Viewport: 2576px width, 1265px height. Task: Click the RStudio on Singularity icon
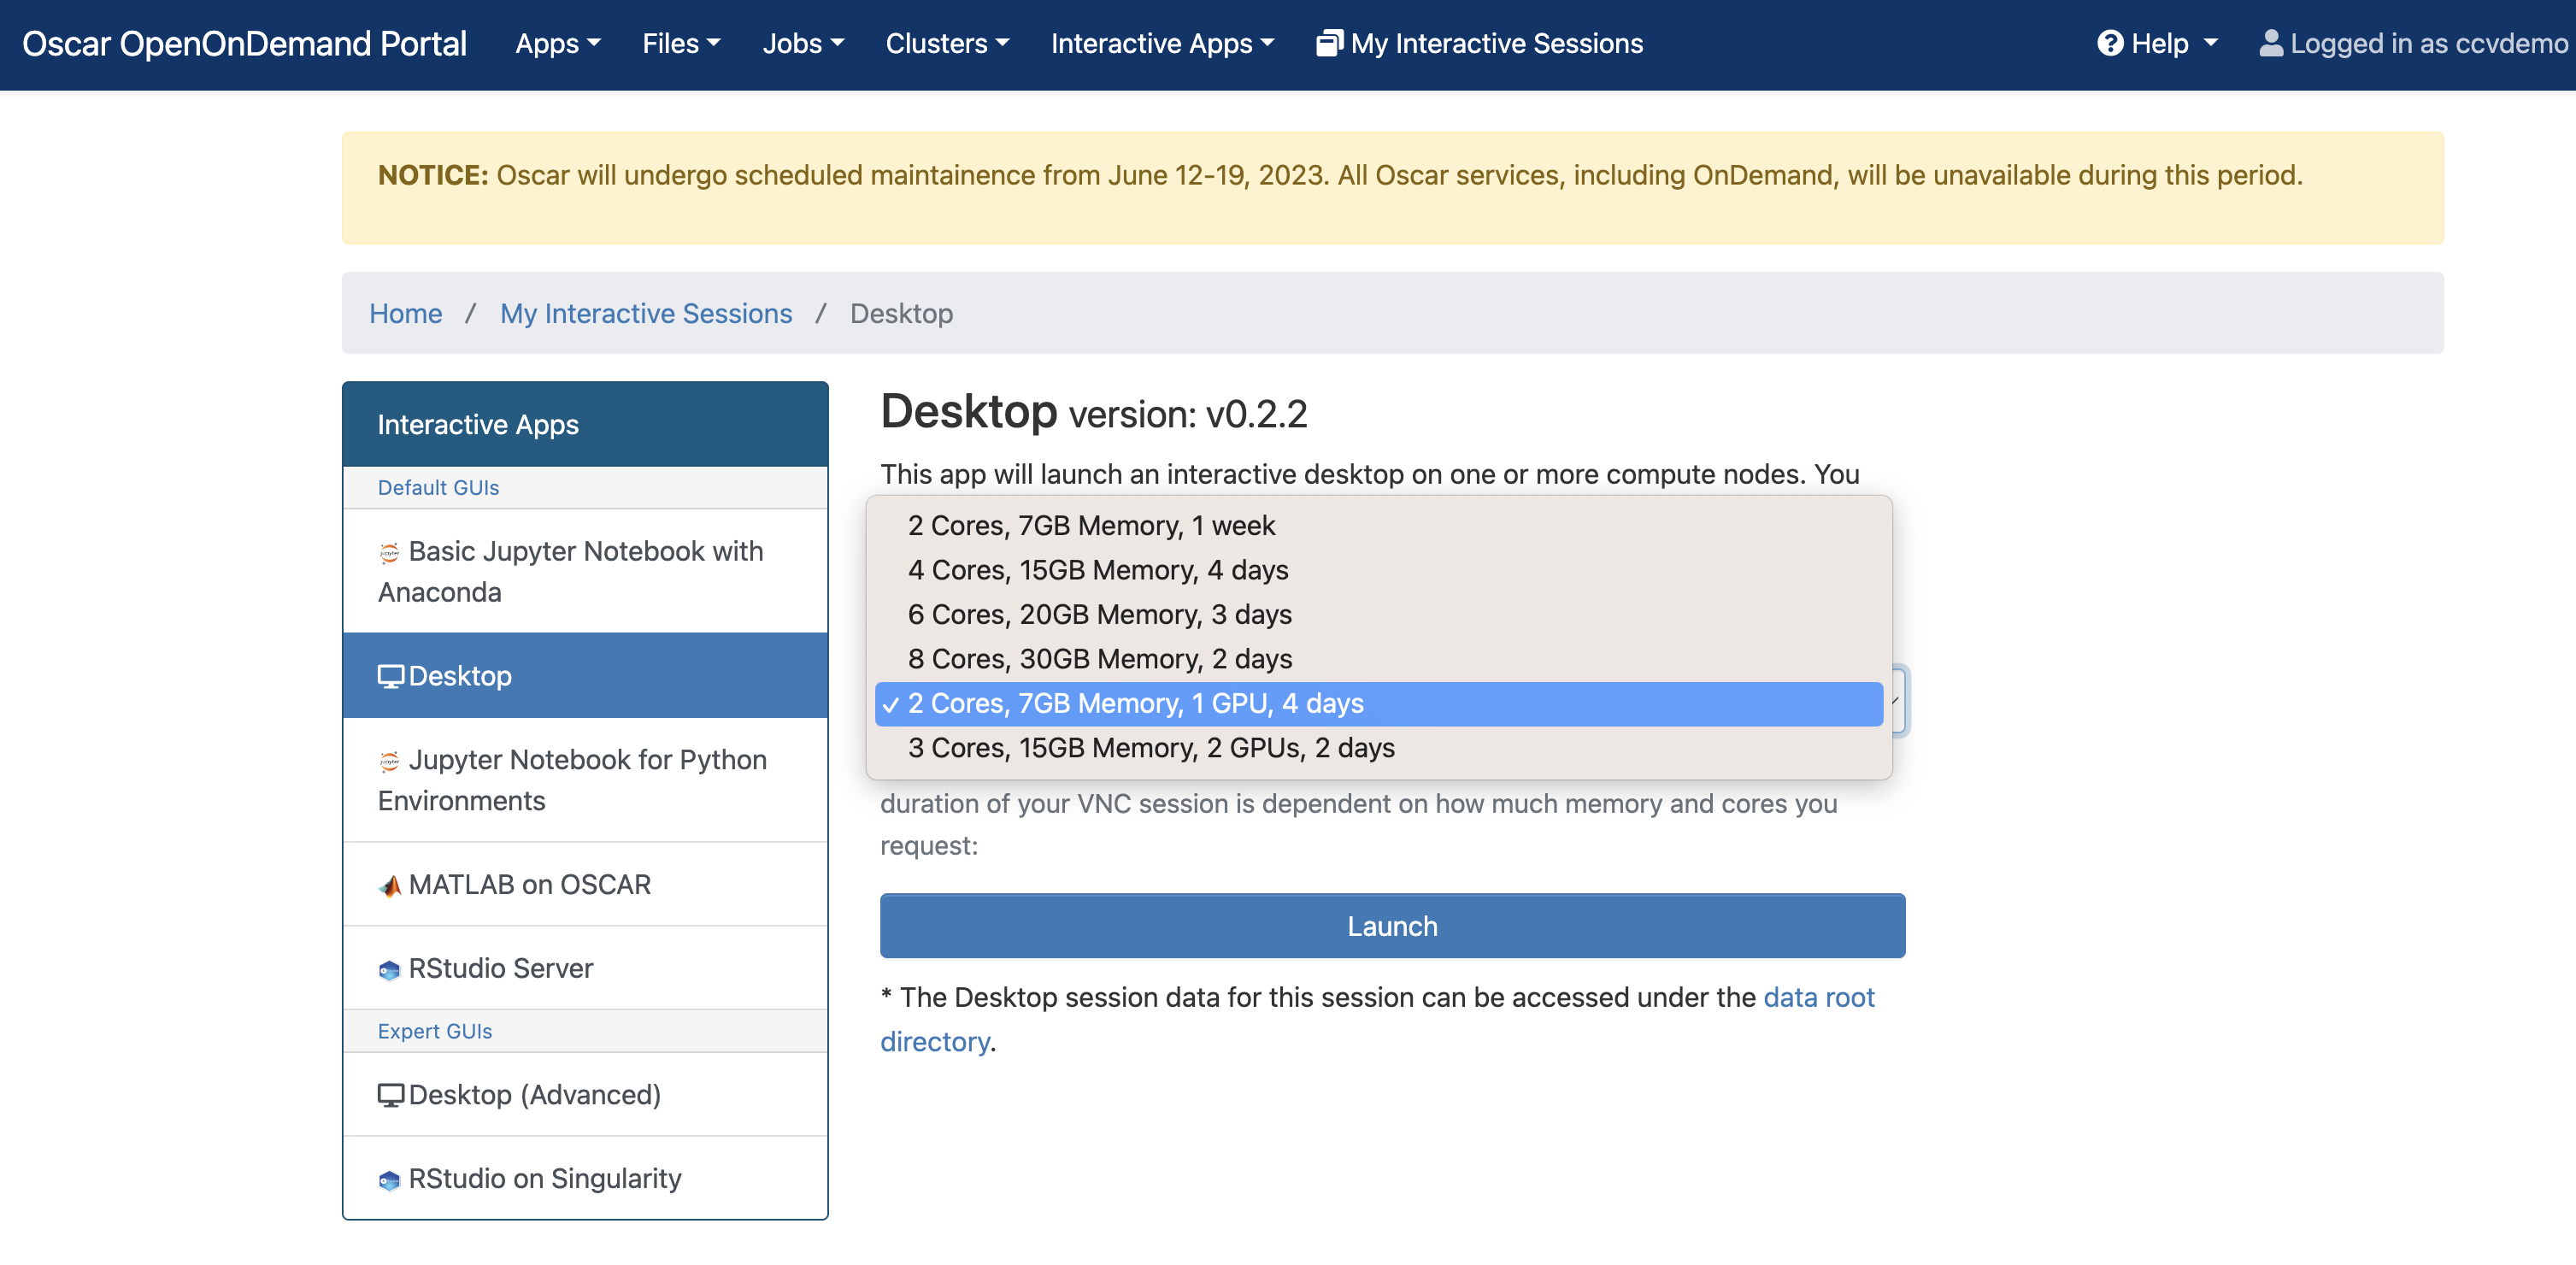point(389,1180)
